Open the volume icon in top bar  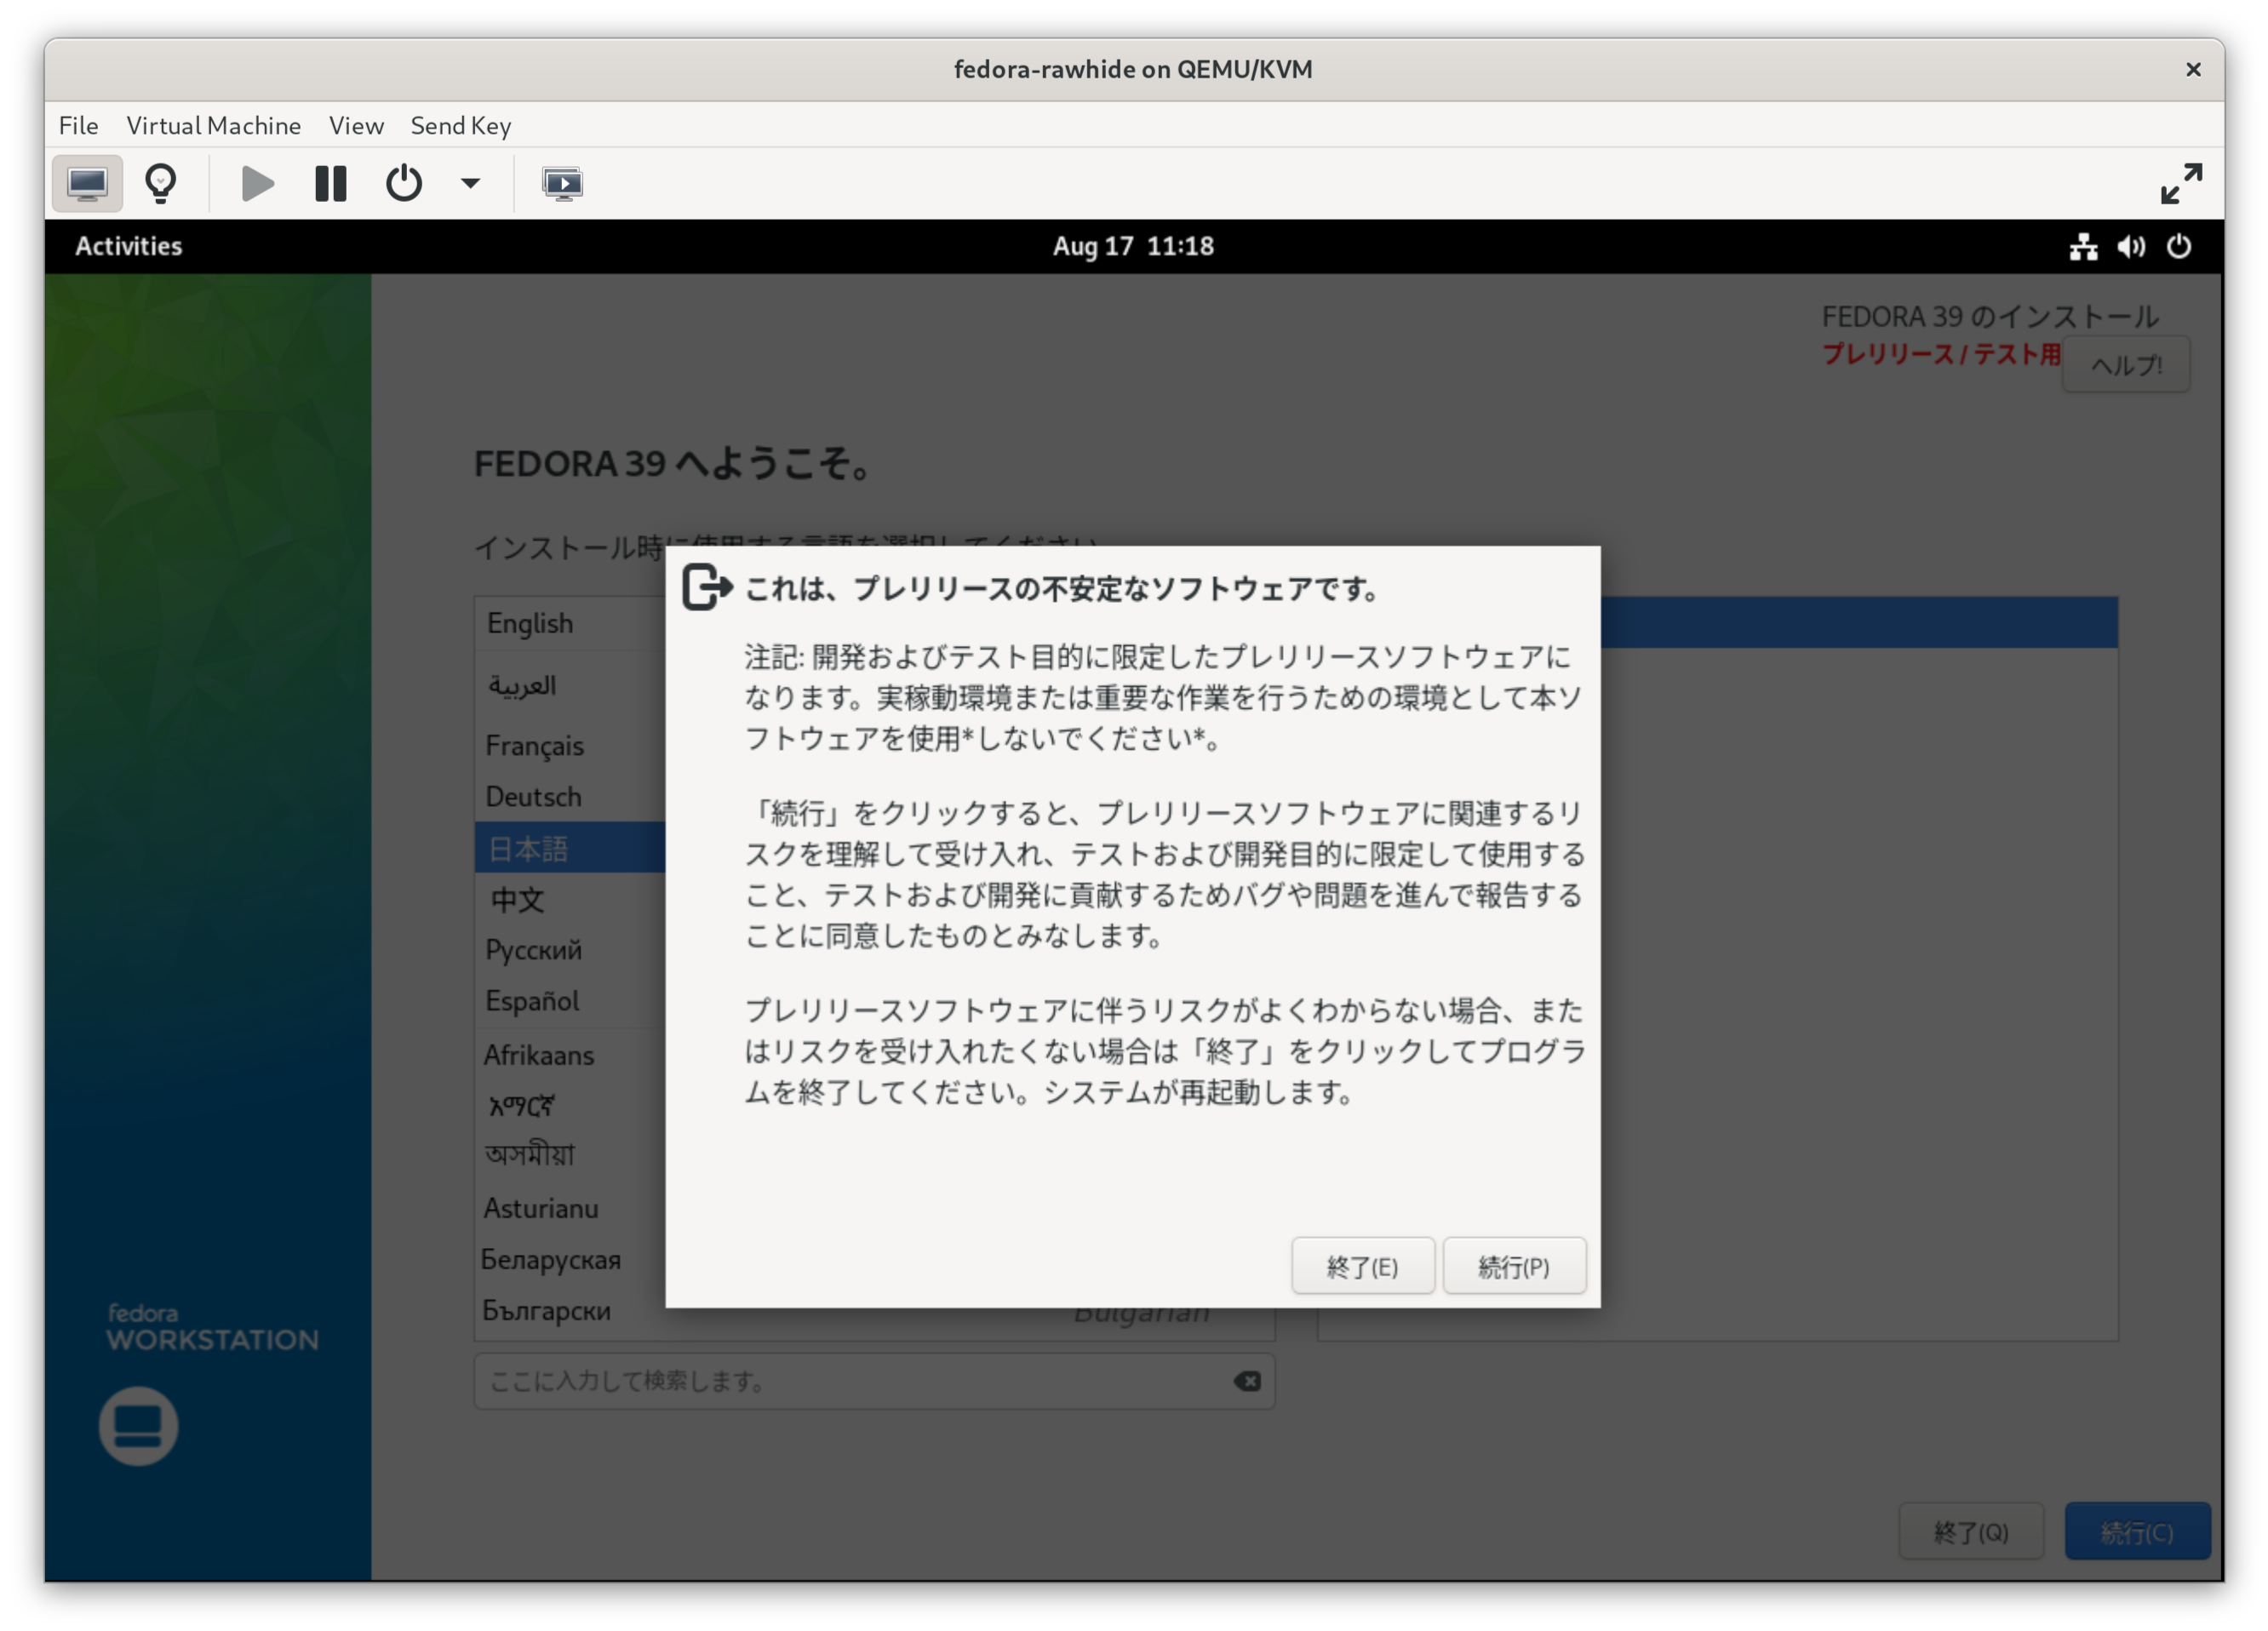[x=2130, y=246]
